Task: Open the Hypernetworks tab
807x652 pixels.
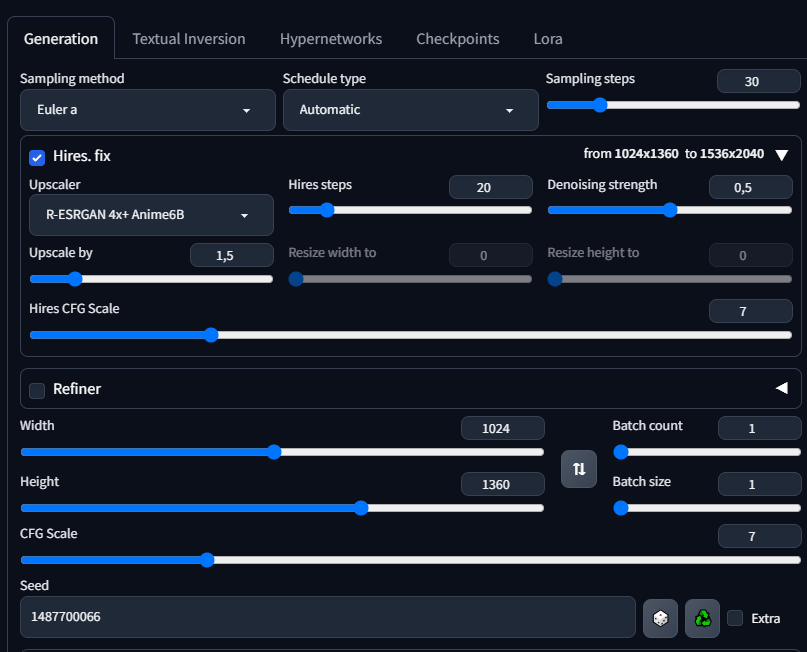Action: tap(331, 39)
